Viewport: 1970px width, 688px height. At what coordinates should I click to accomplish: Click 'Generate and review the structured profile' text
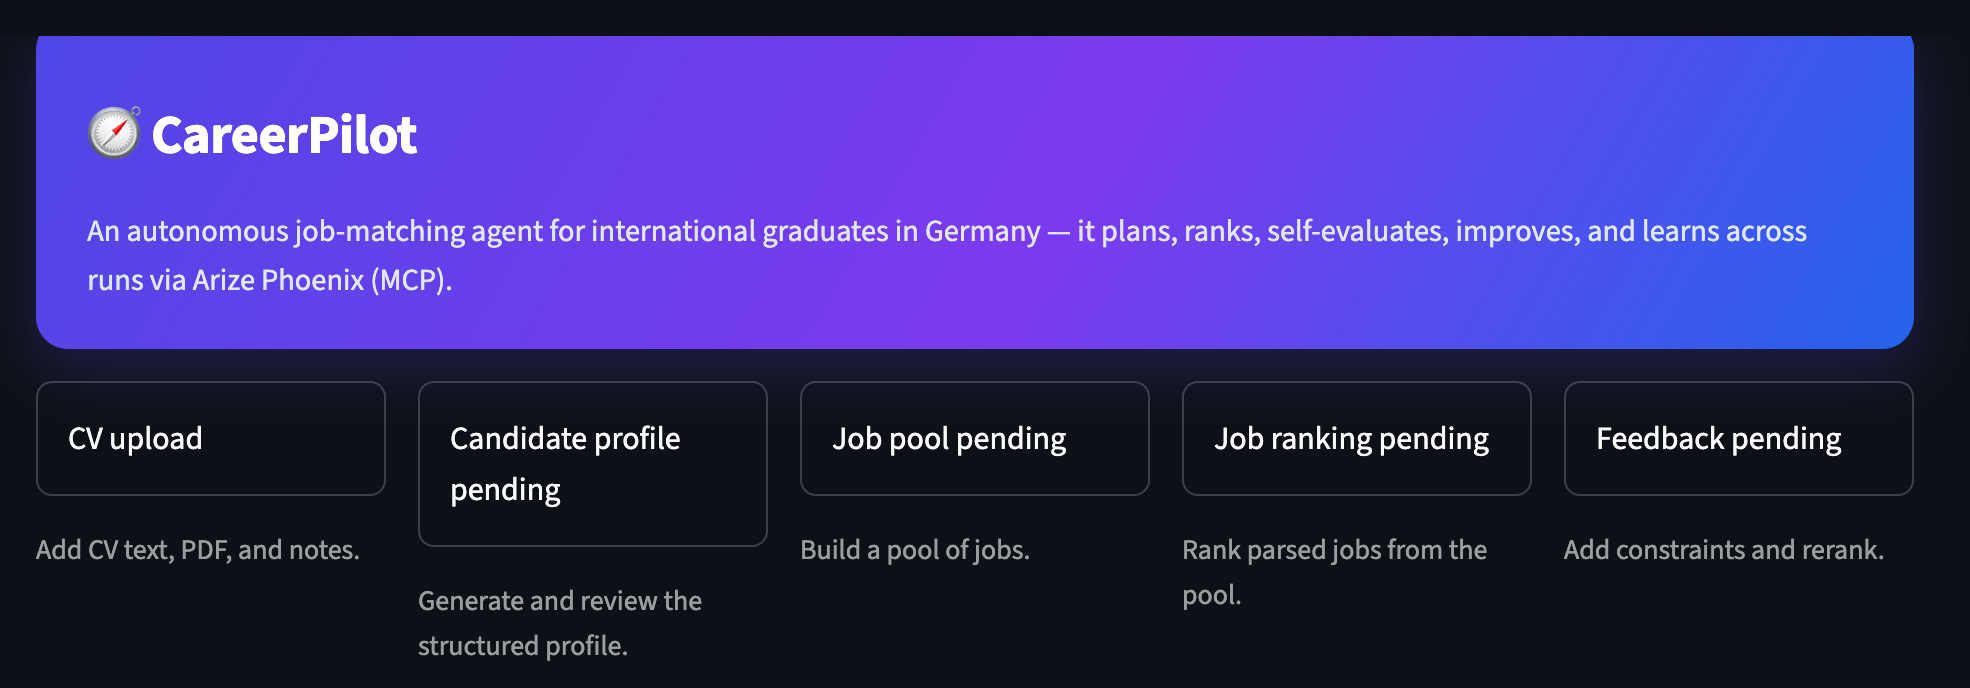pyautogui.click(x=560, y=623)
